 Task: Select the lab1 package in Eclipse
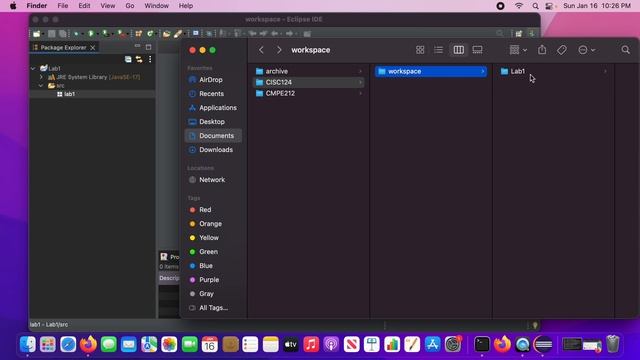click(x=66, y=94)
